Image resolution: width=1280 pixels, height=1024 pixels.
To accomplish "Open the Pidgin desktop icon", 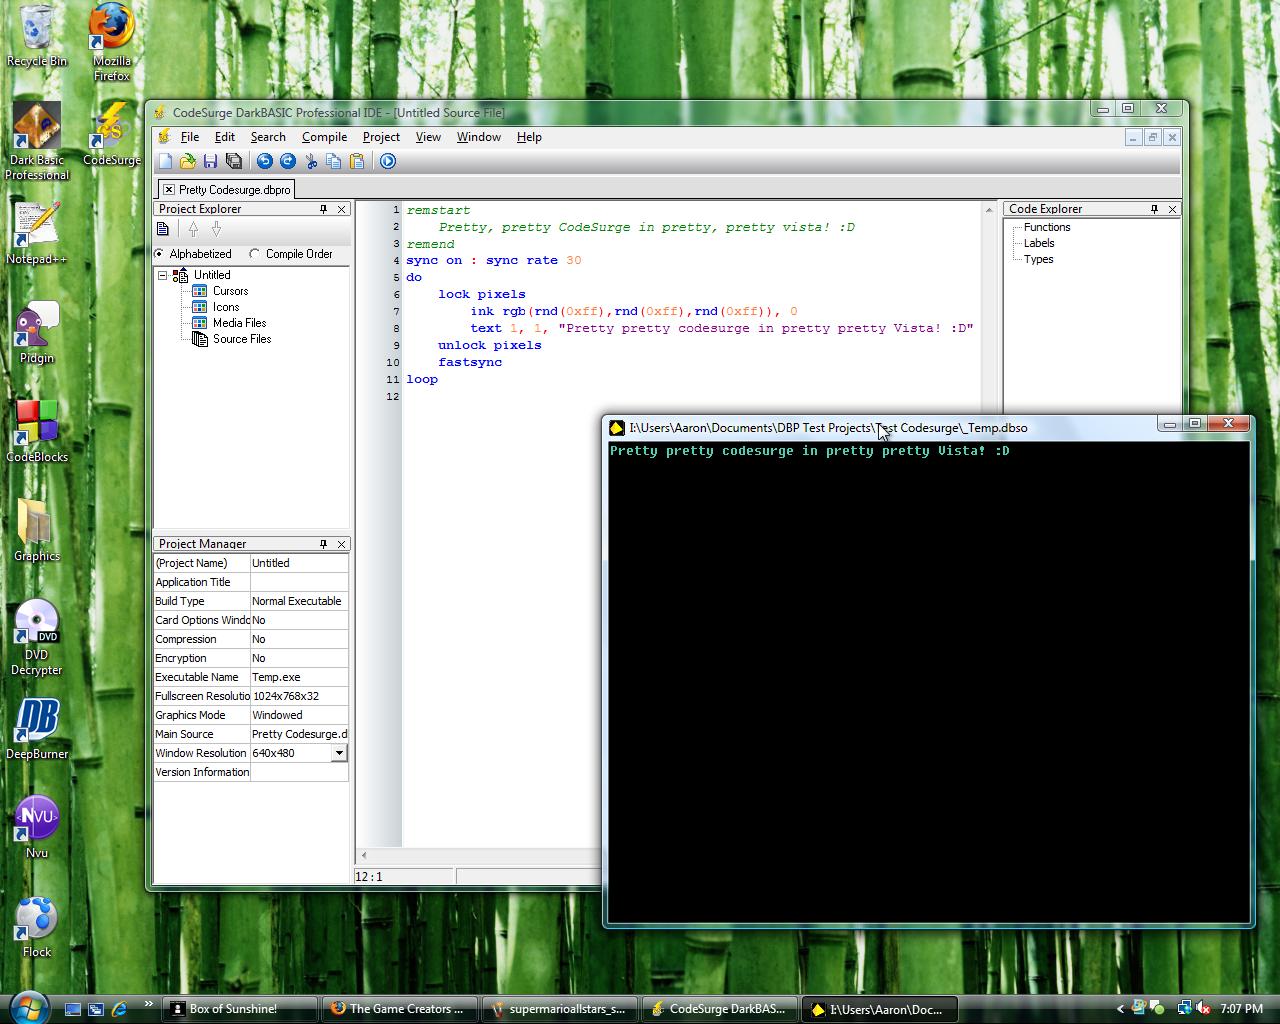I will click(37, 332).
